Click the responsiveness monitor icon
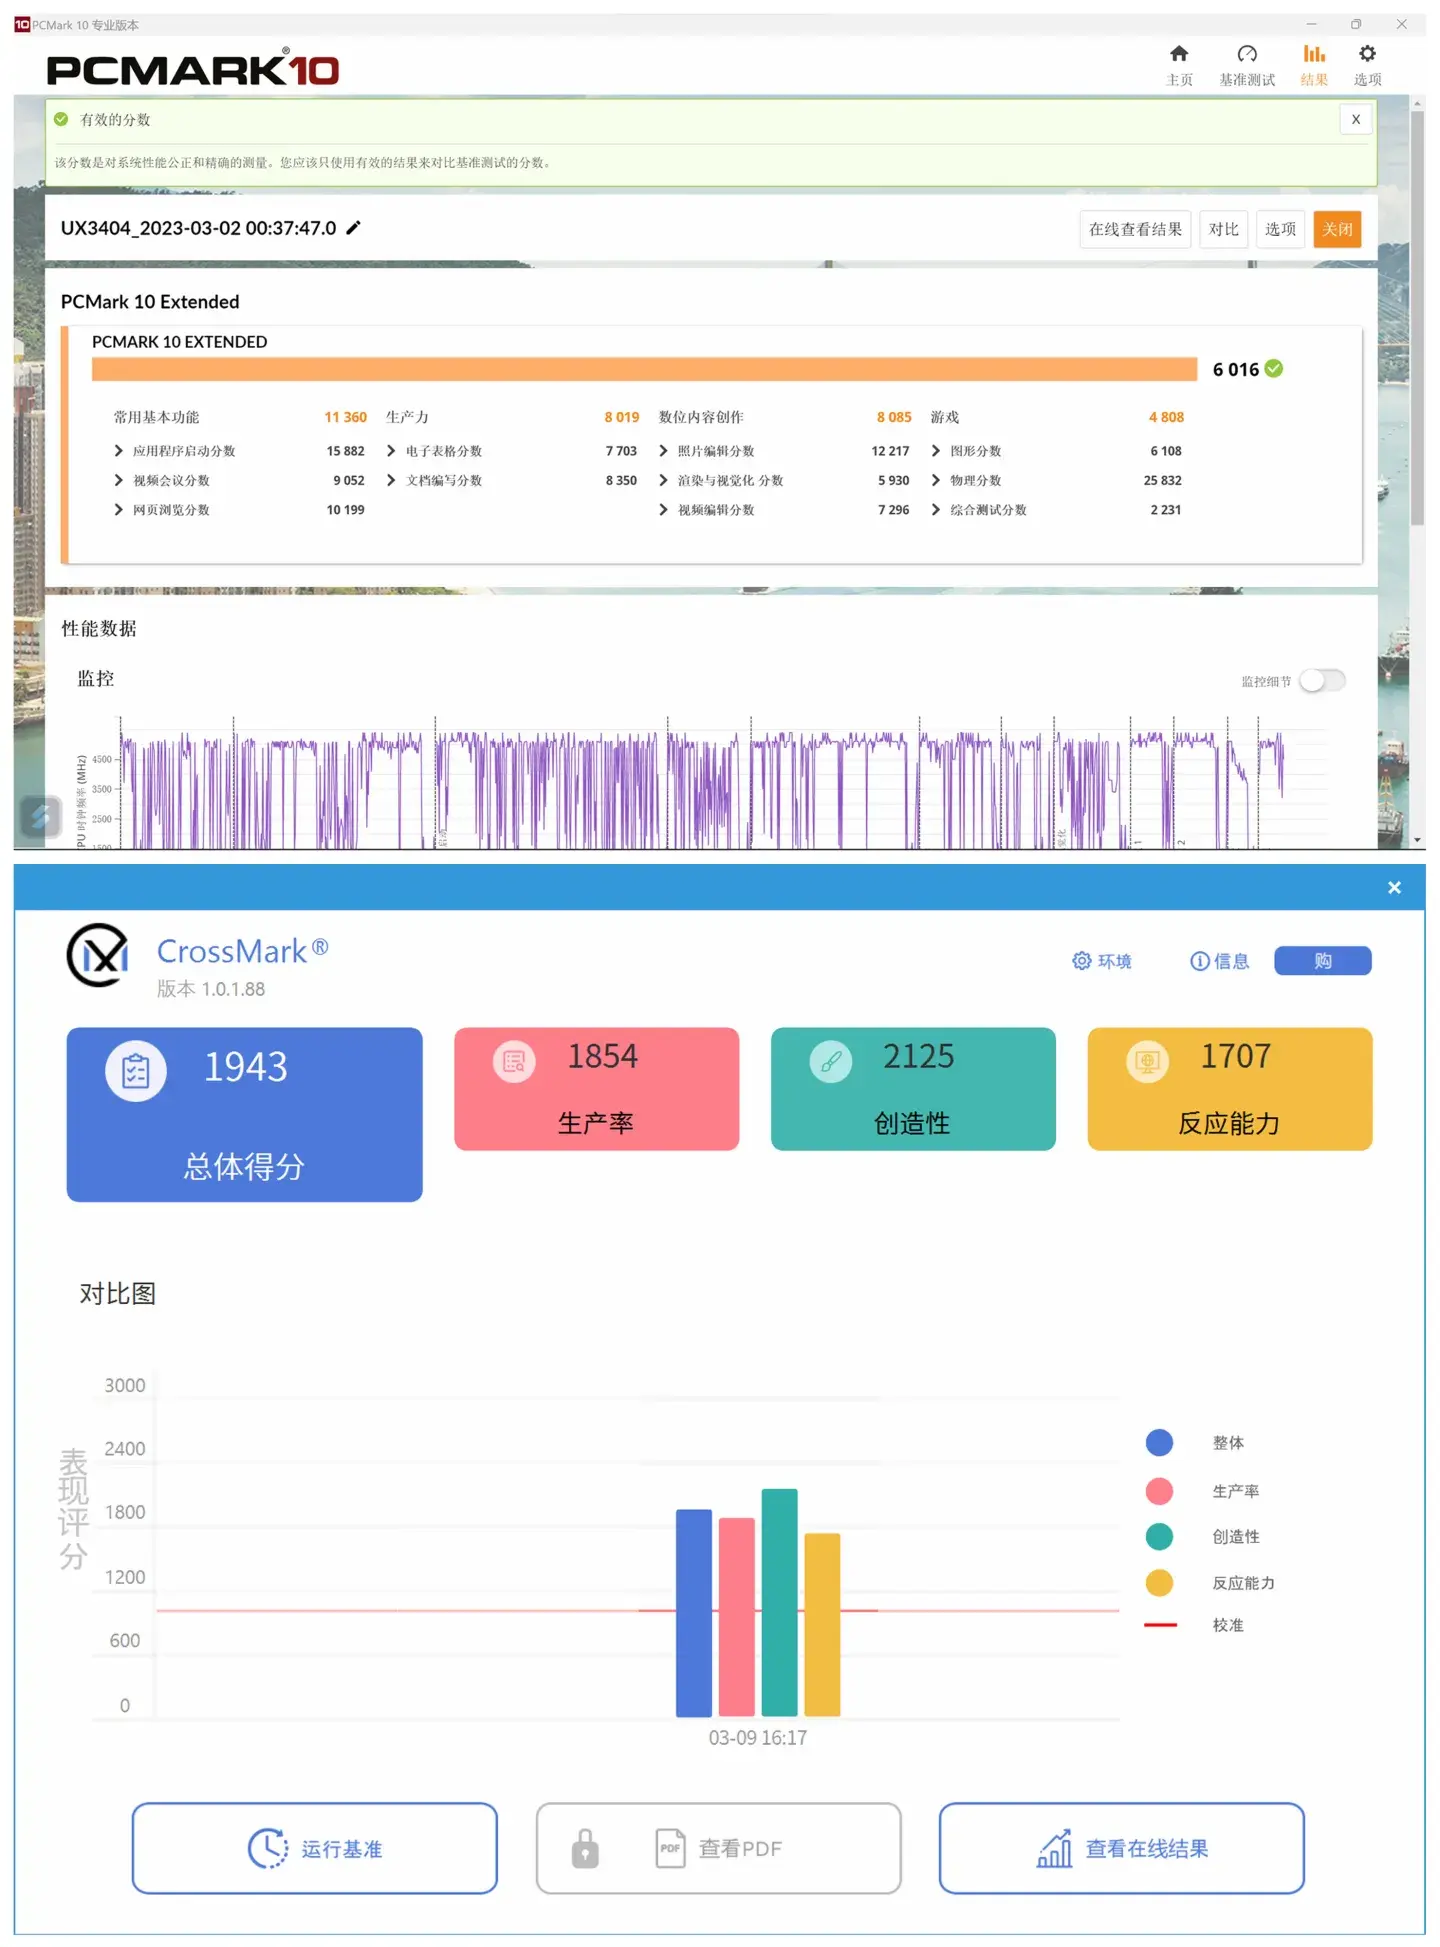 1147,1061
